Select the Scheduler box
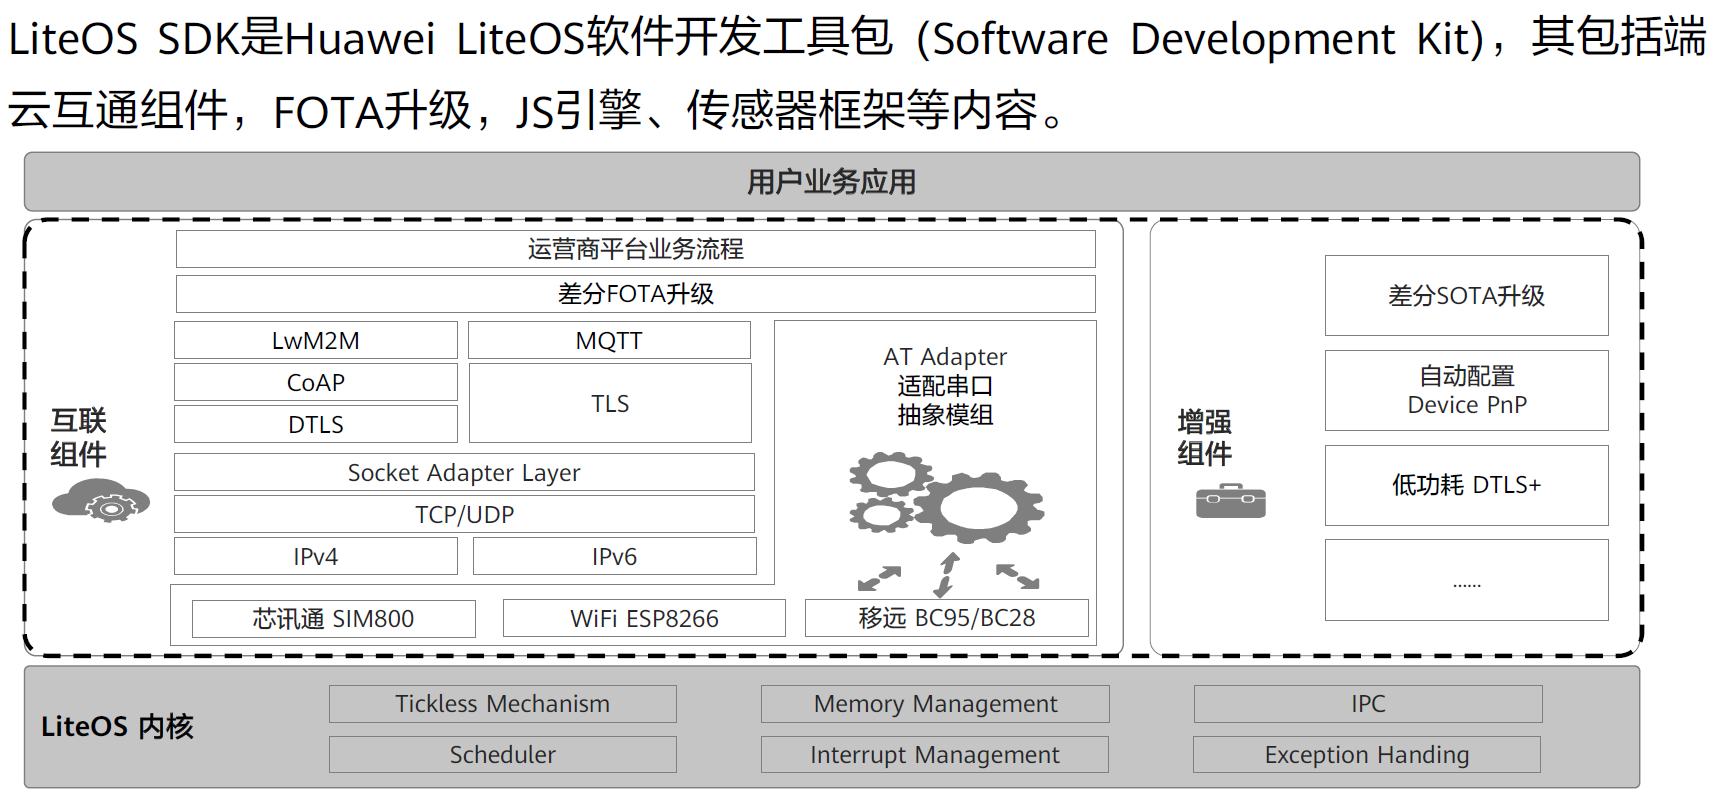This screenshot has height=797, width=1713. [503, 754]
